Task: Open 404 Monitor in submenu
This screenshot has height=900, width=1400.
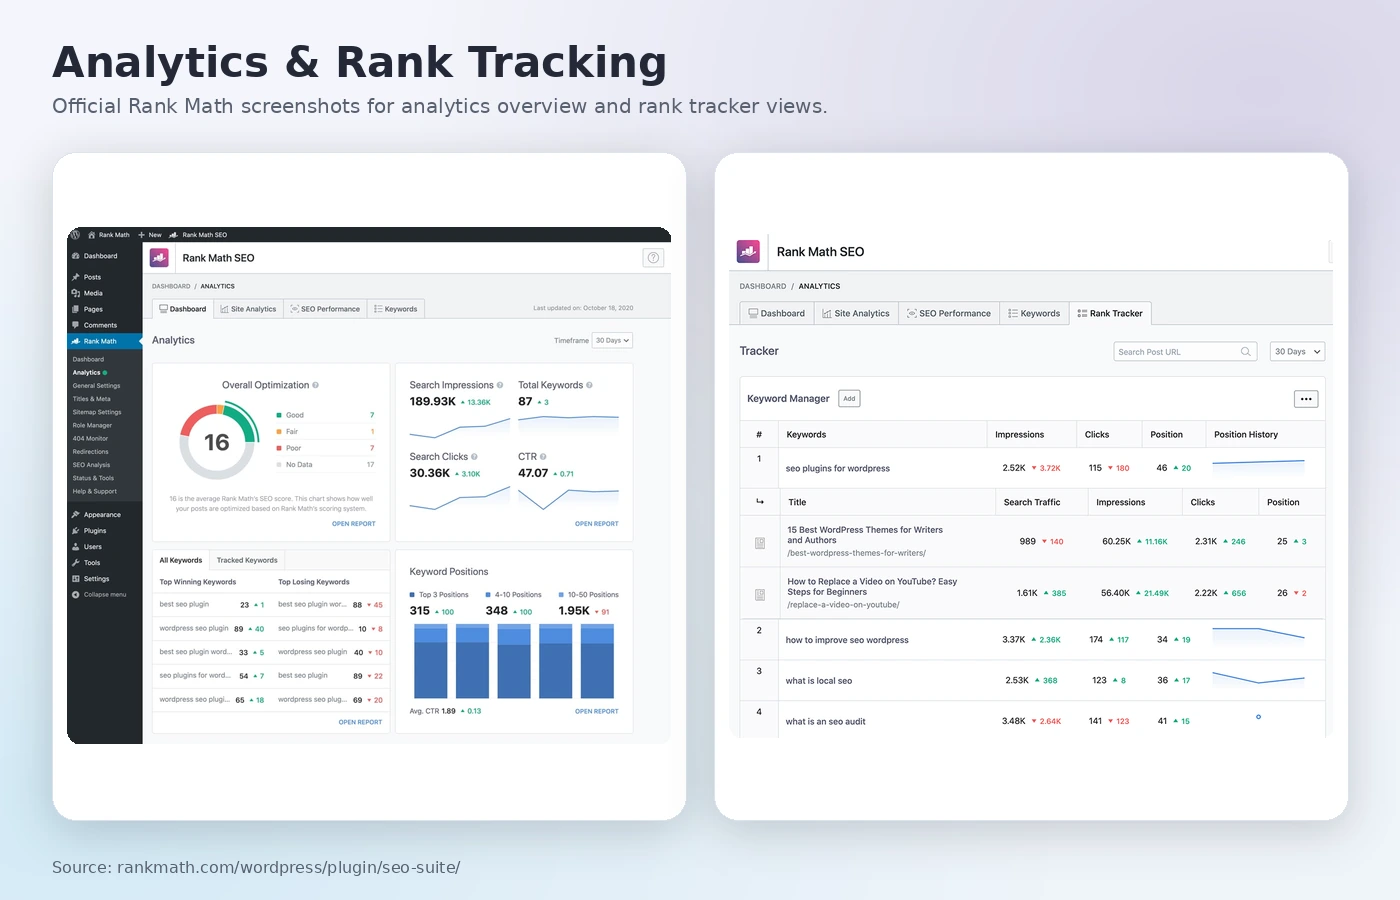Action: pos(90,438)
